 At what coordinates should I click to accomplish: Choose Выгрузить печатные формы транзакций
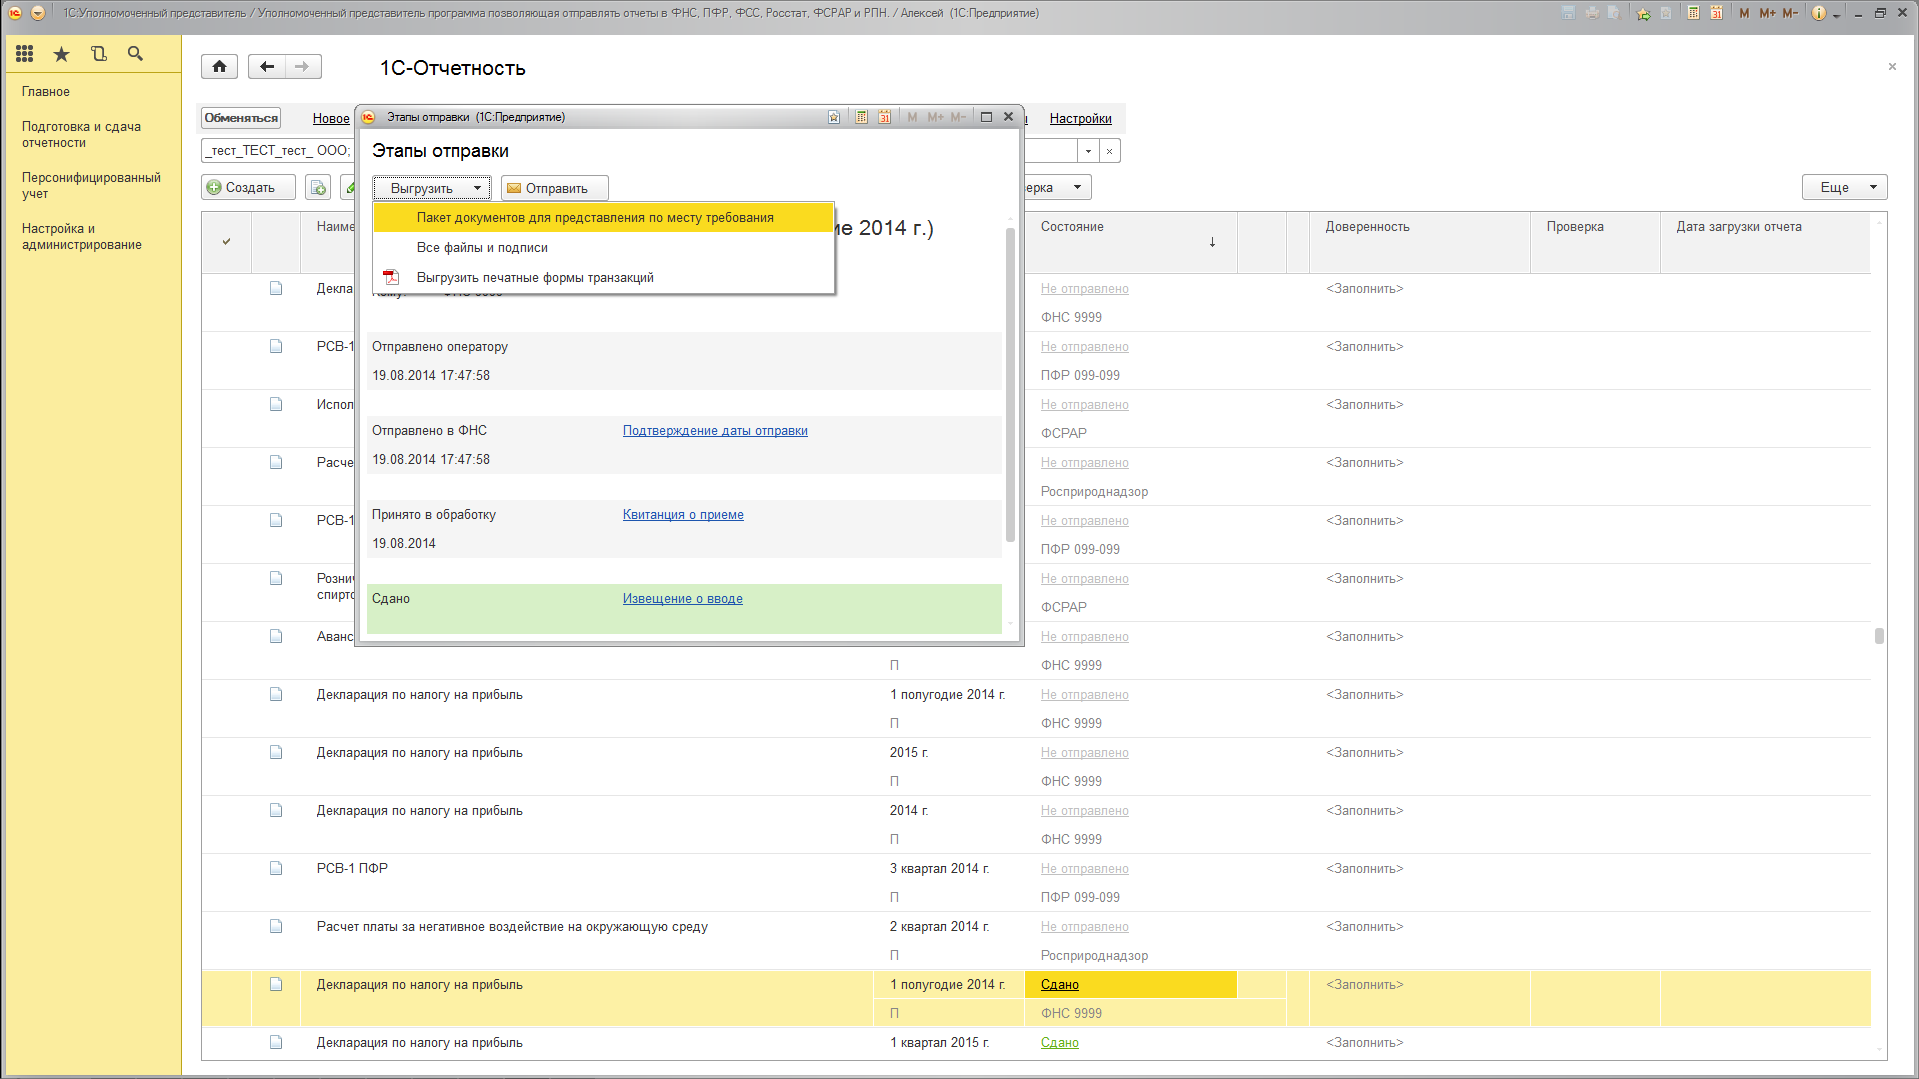603,277
